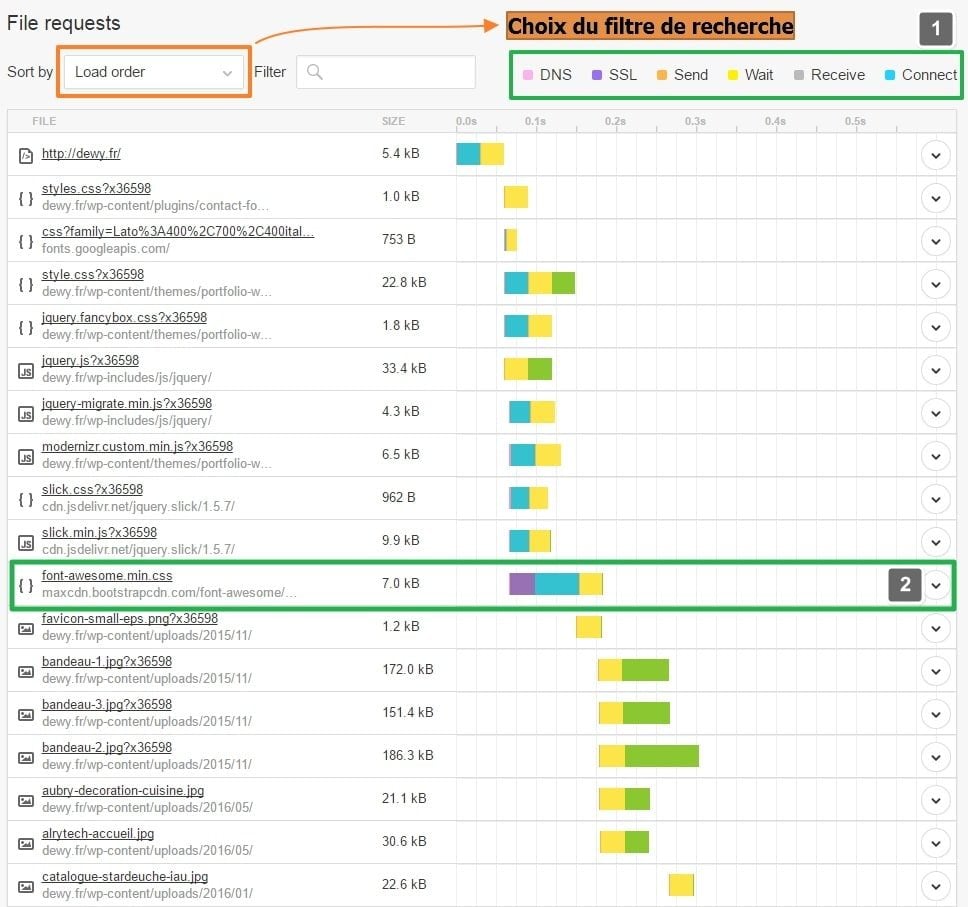968x907 pixels.
Task: Expand the jquery-migrate.min.js request details
Action: (x=935, y=413)
